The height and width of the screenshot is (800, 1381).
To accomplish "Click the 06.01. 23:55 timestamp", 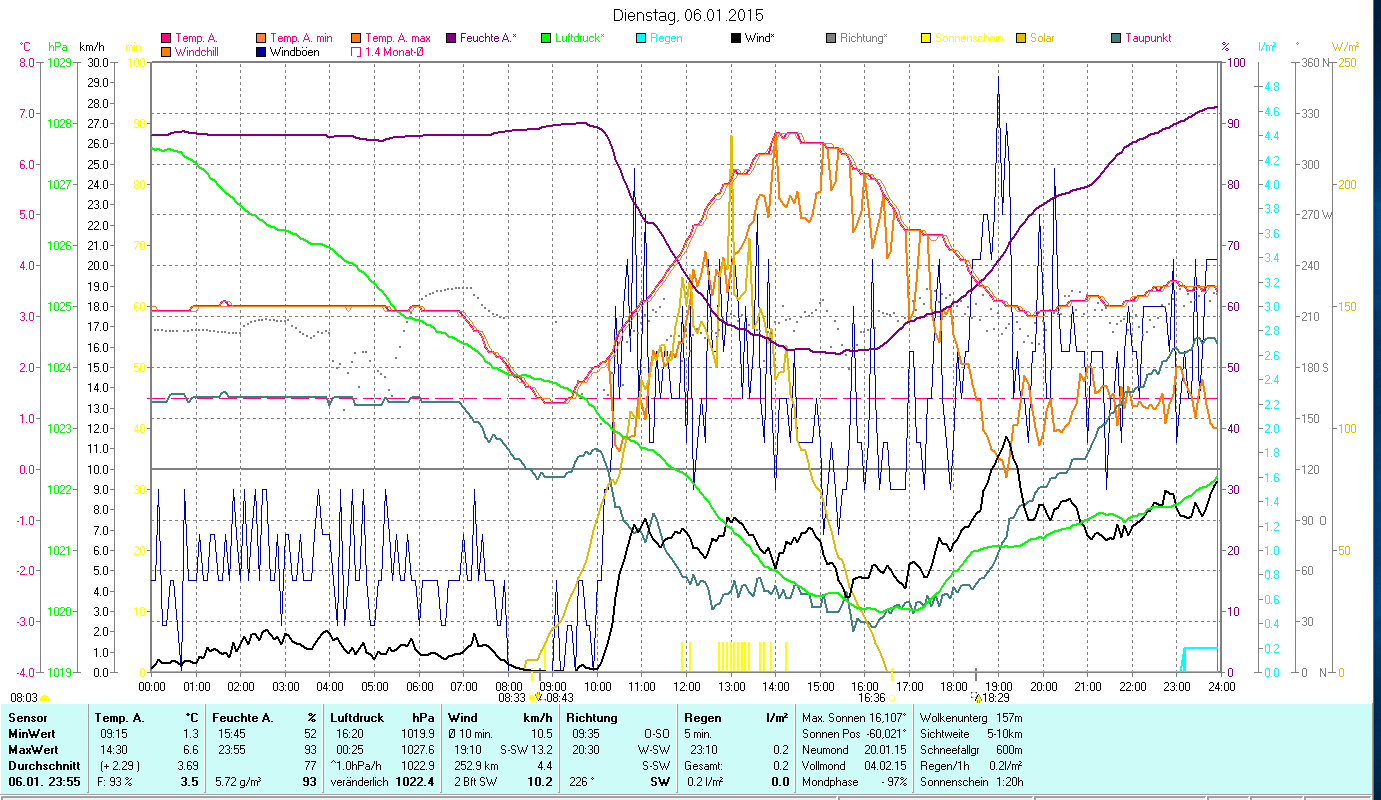I will (44, 782).
